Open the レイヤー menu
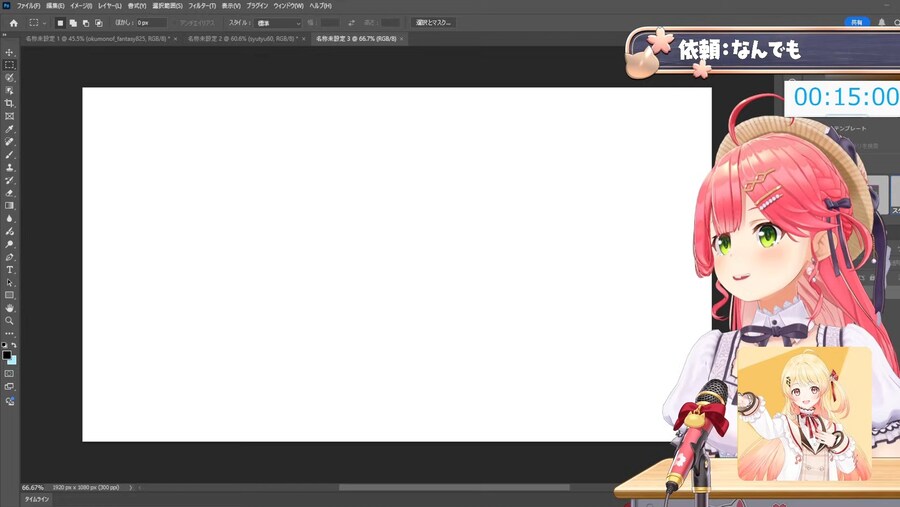 [110, 6]
